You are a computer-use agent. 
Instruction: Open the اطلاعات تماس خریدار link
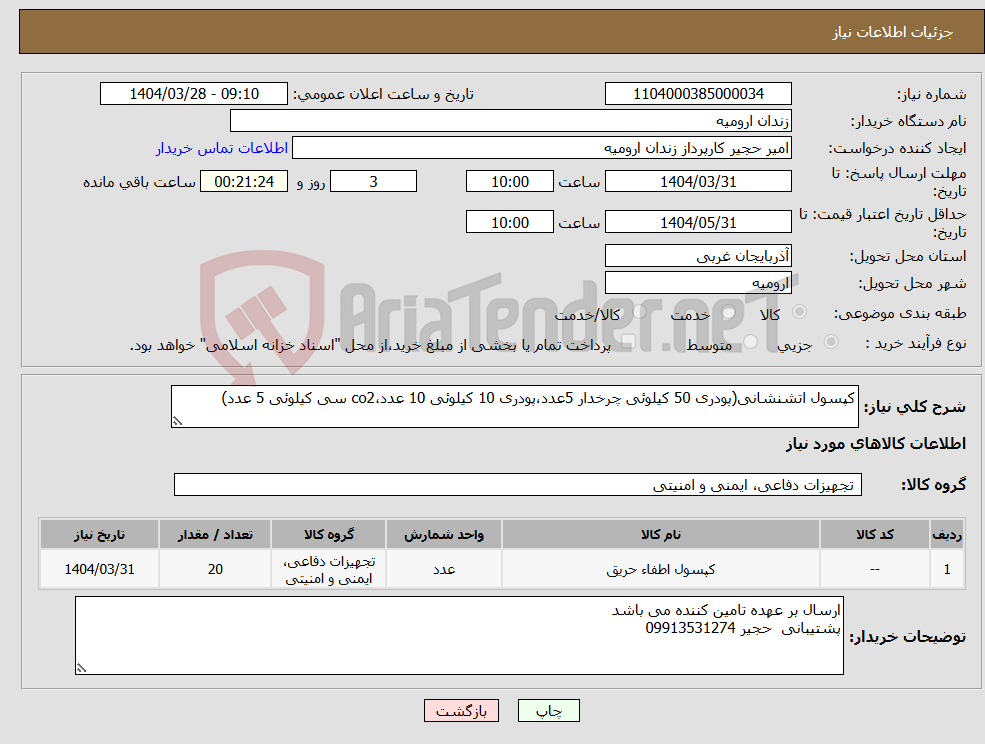[222, 148]
